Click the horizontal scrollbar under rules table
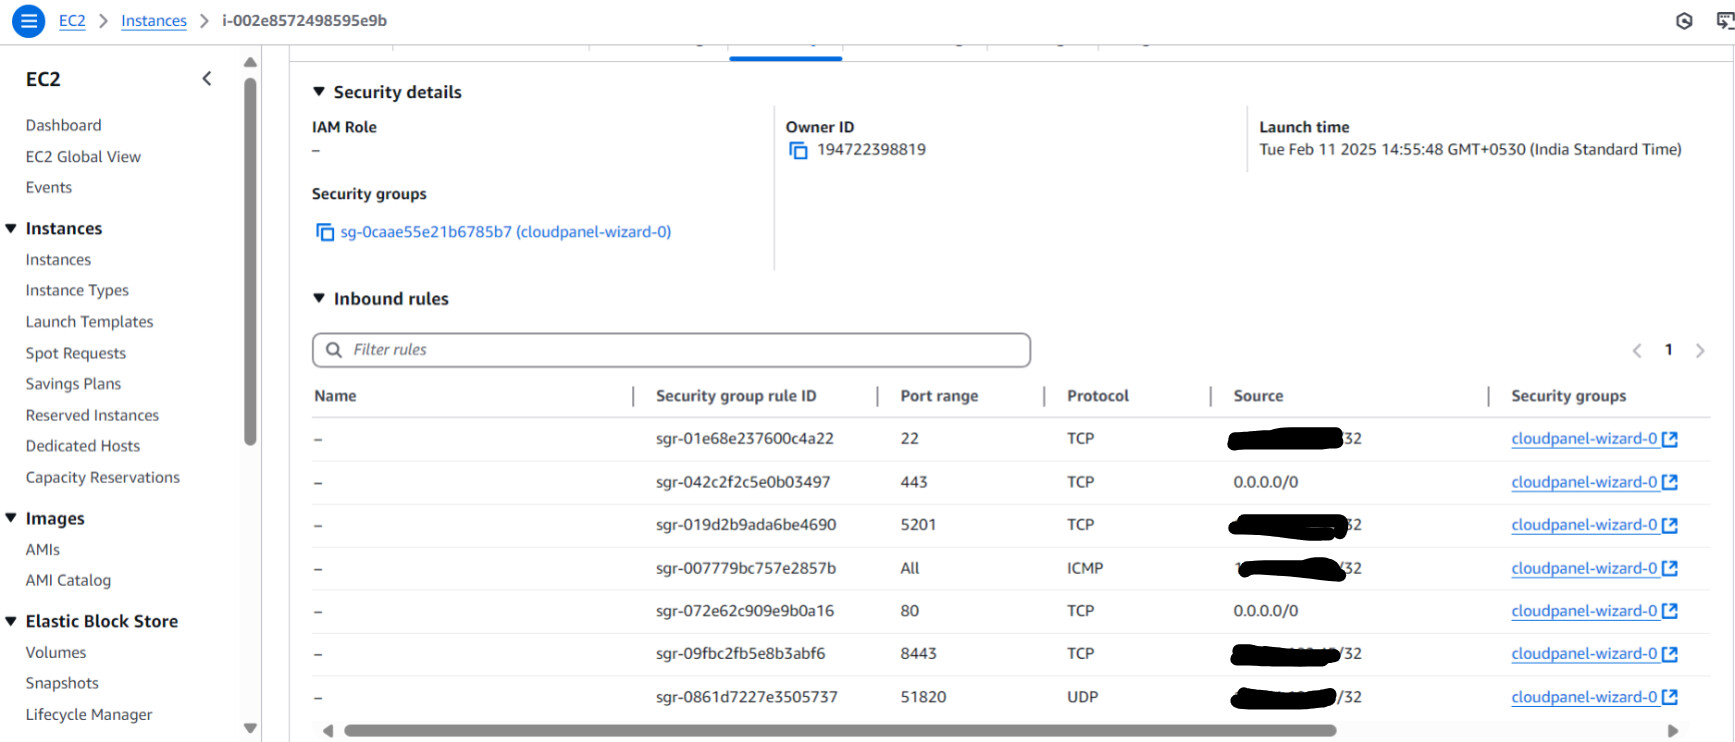 pos(840,731)
